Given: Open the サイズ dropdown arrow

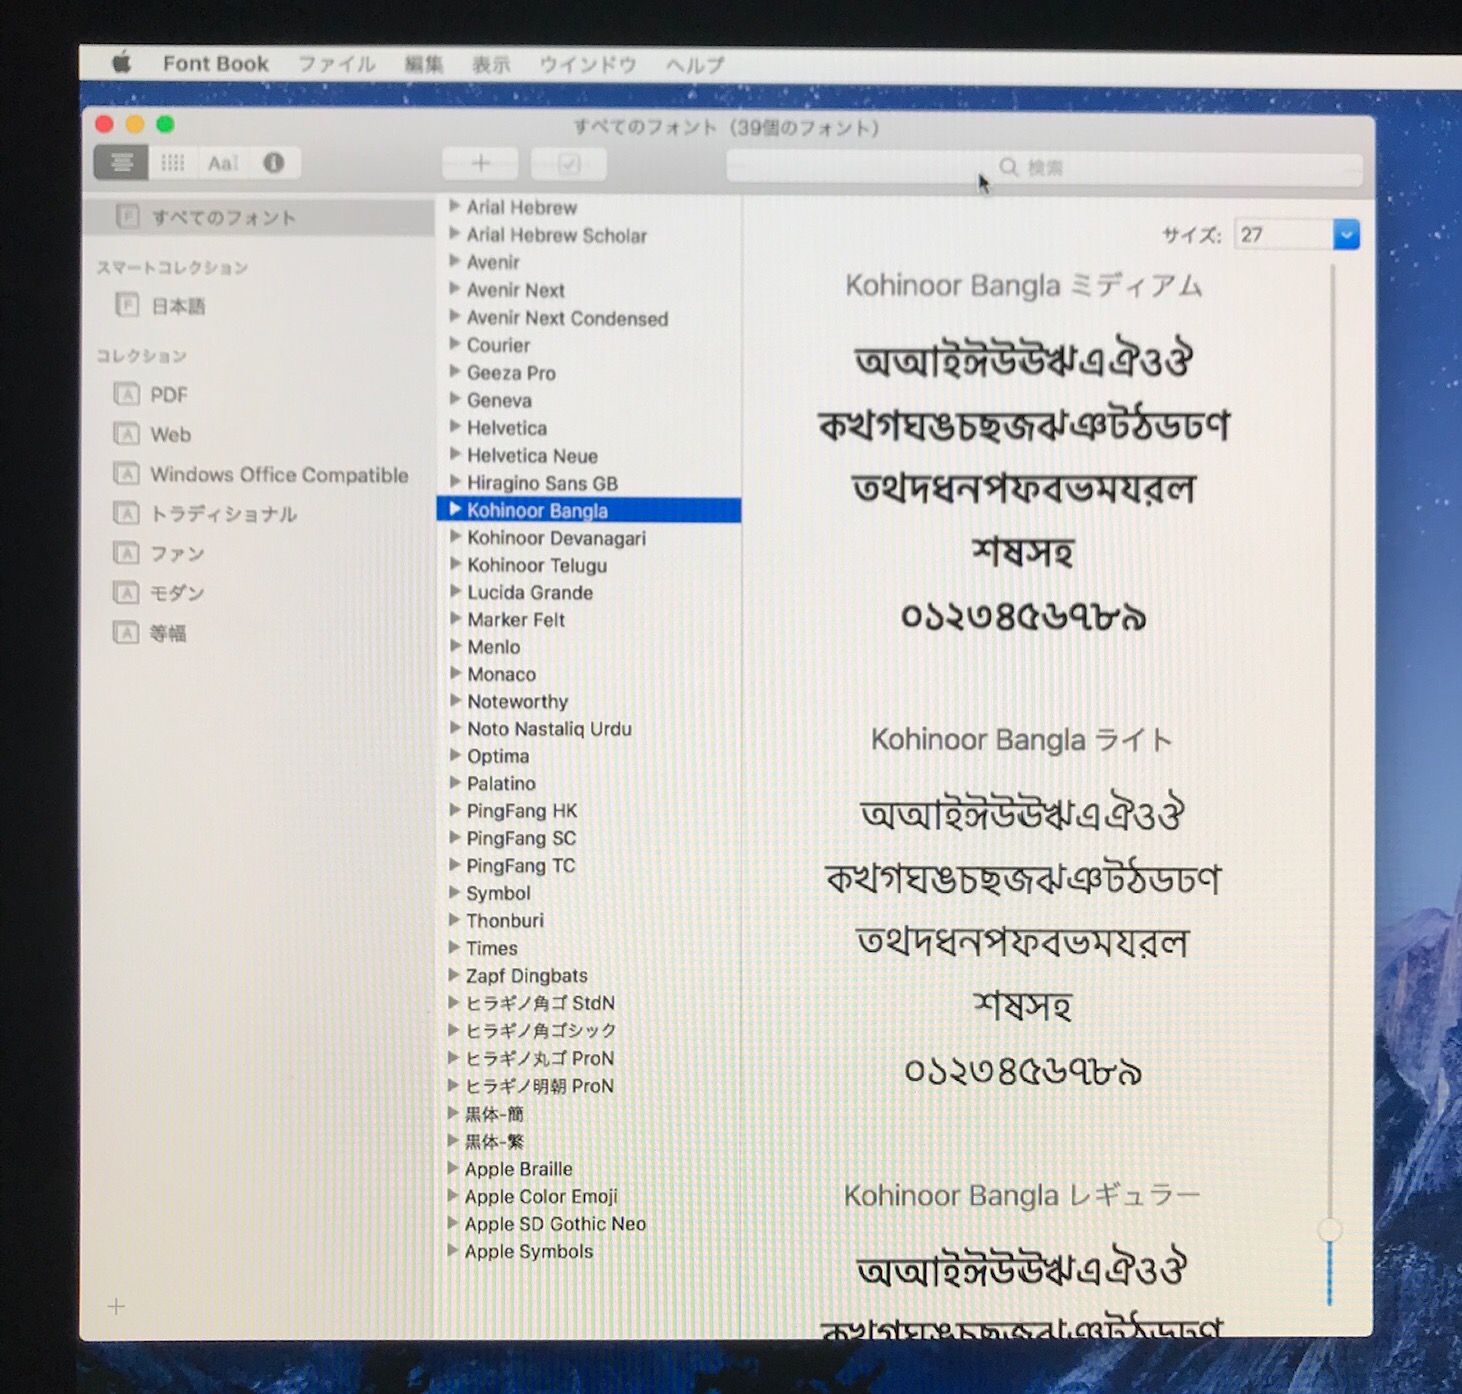Looking at the screenshot, I should tap(1346, 235).
